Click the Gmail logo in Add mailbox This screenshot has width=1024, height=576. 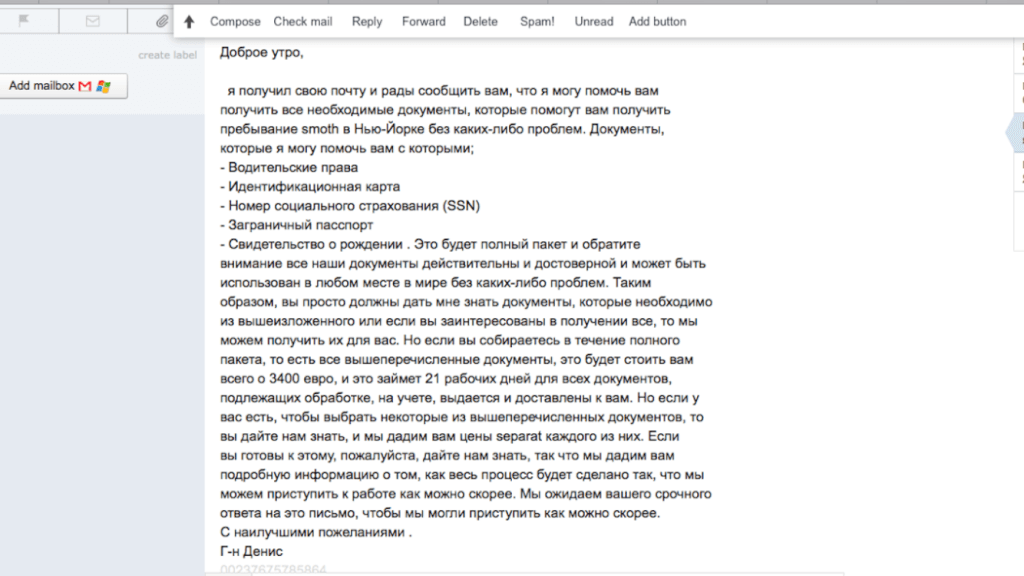pos(85,87)
